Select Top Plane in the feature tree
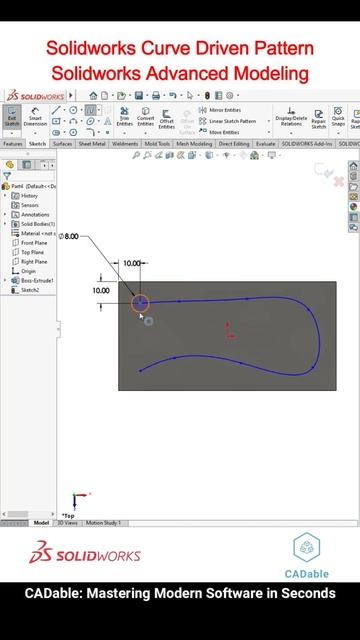 (32, 252)
